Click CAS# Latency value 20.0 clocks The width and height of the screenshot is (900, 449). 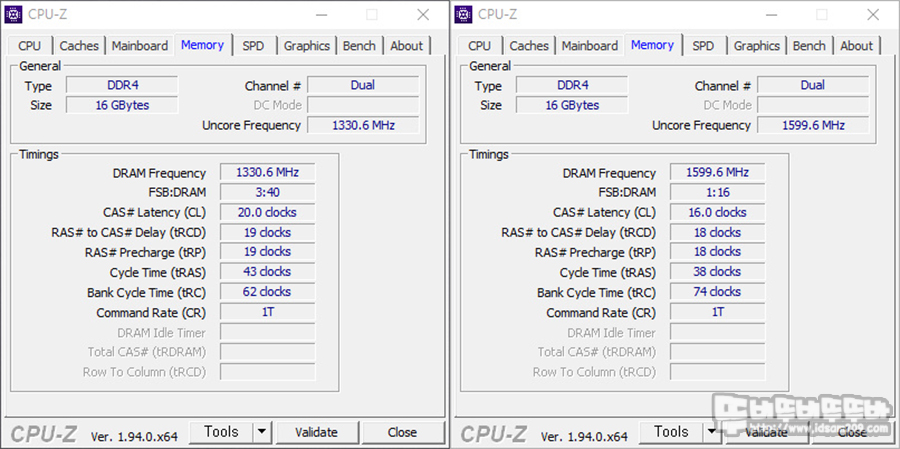pyautogui.click(x=267, y=212)
